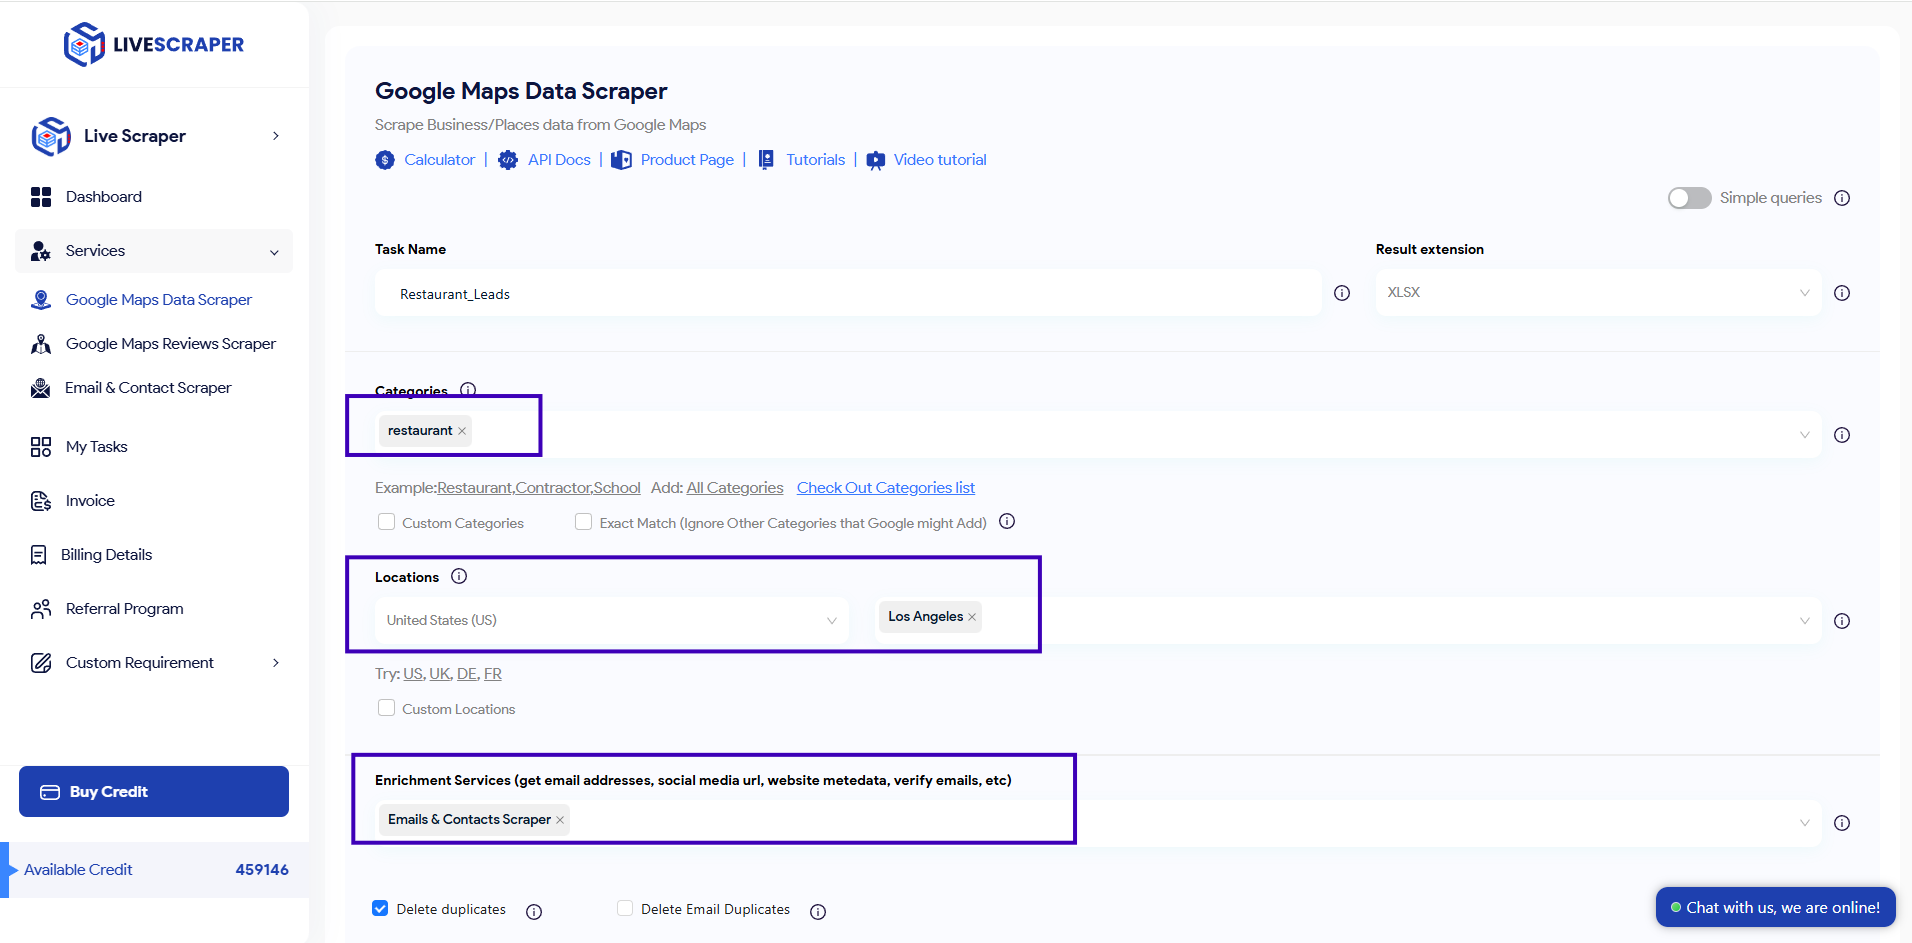Image resolution: width=1912 pixels, height=943 pixels.
Task: Click the Buy Credit button
Action: tap(154, 792)
